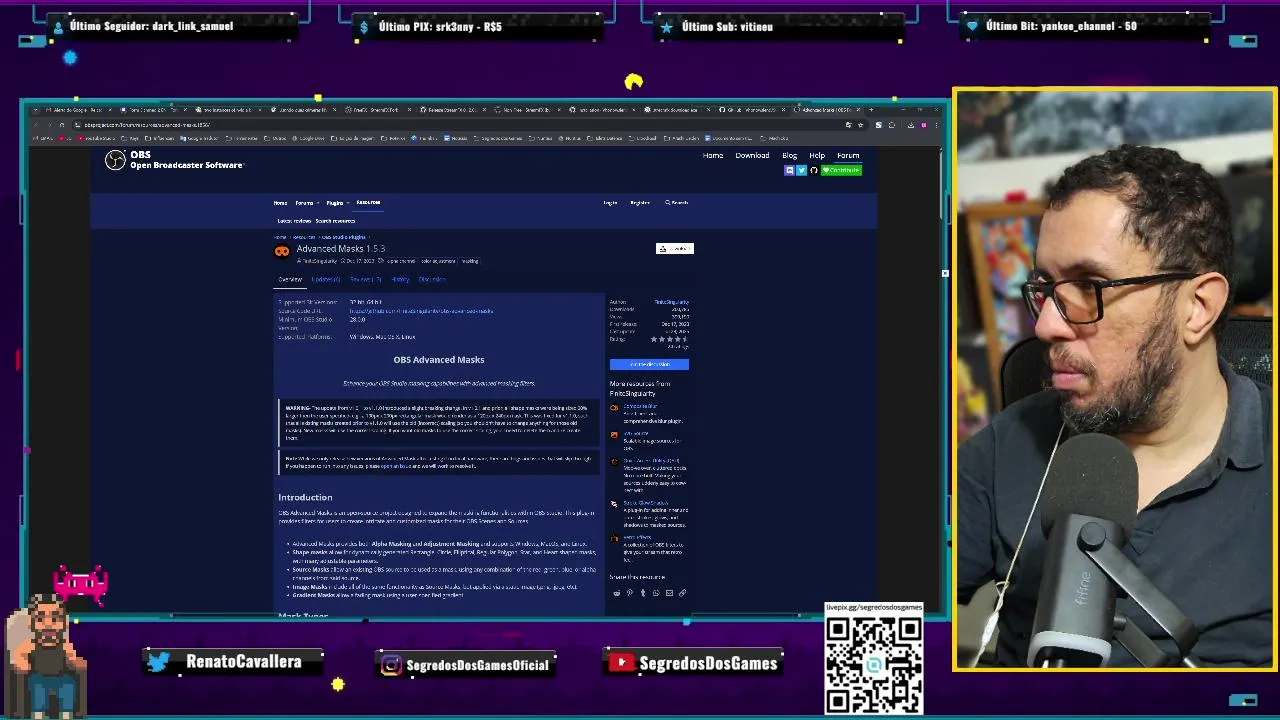The height and width of the screenshot is (720, 1280).
Task: Click the forum Search magnifier
Action: pyautogui.click(x=667, y=202)
